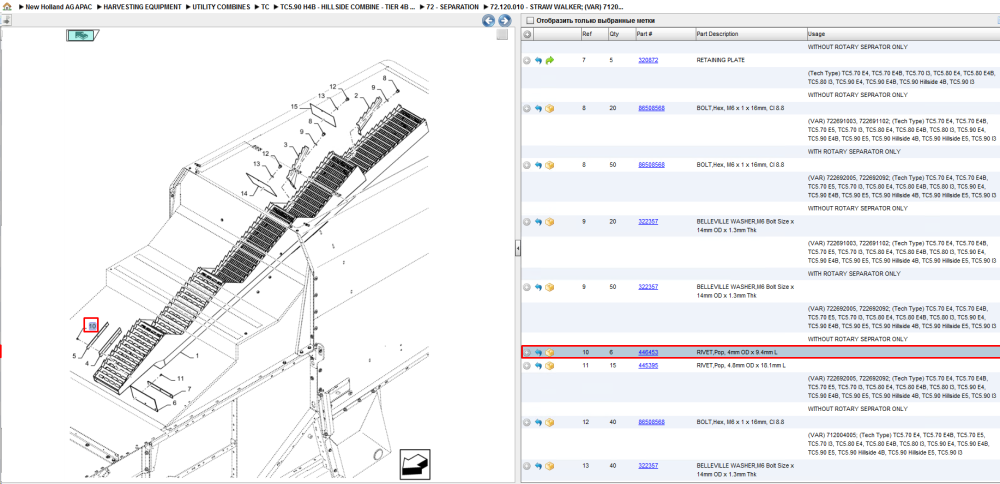Click package box icon on Ref 9 Qty 50 row
This screenshot has height=484, width=1000.
550,287
